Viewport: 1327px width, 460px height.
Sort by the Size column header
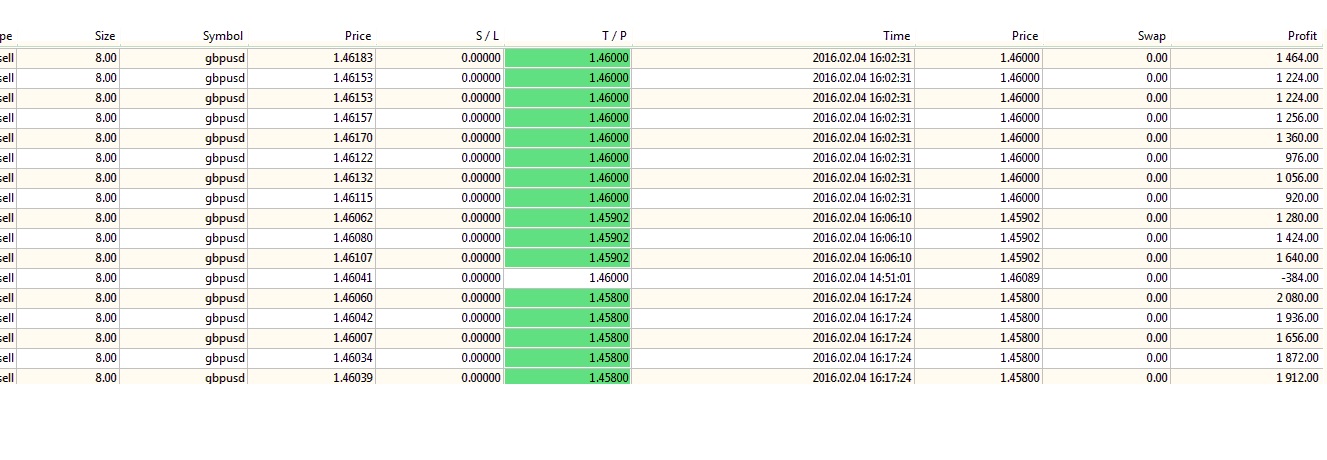(104, 36)
